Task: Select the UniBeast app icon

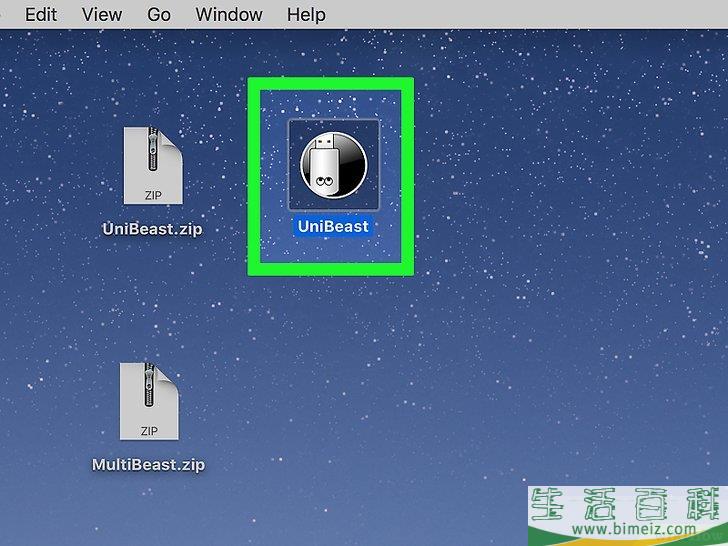Action: pos(334,165)
